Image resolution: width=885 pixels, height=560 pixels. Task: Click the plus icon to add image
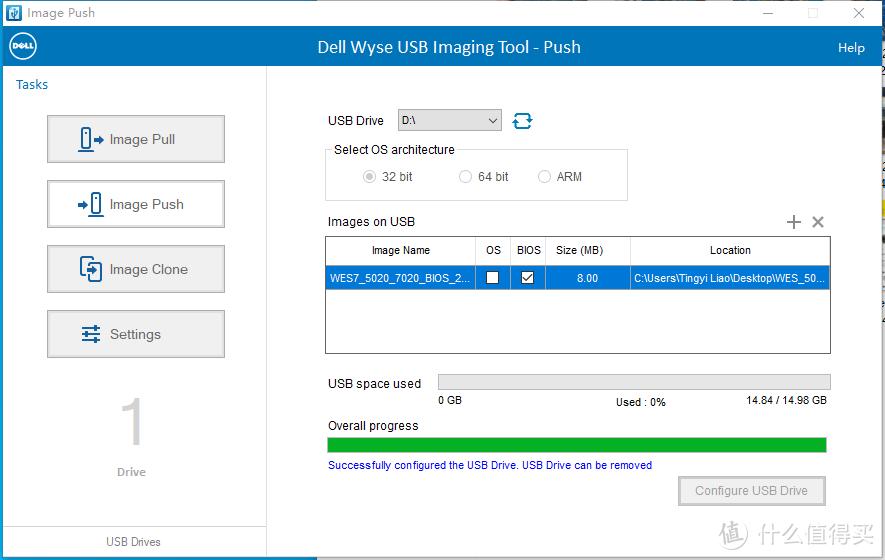pos(794,222)
